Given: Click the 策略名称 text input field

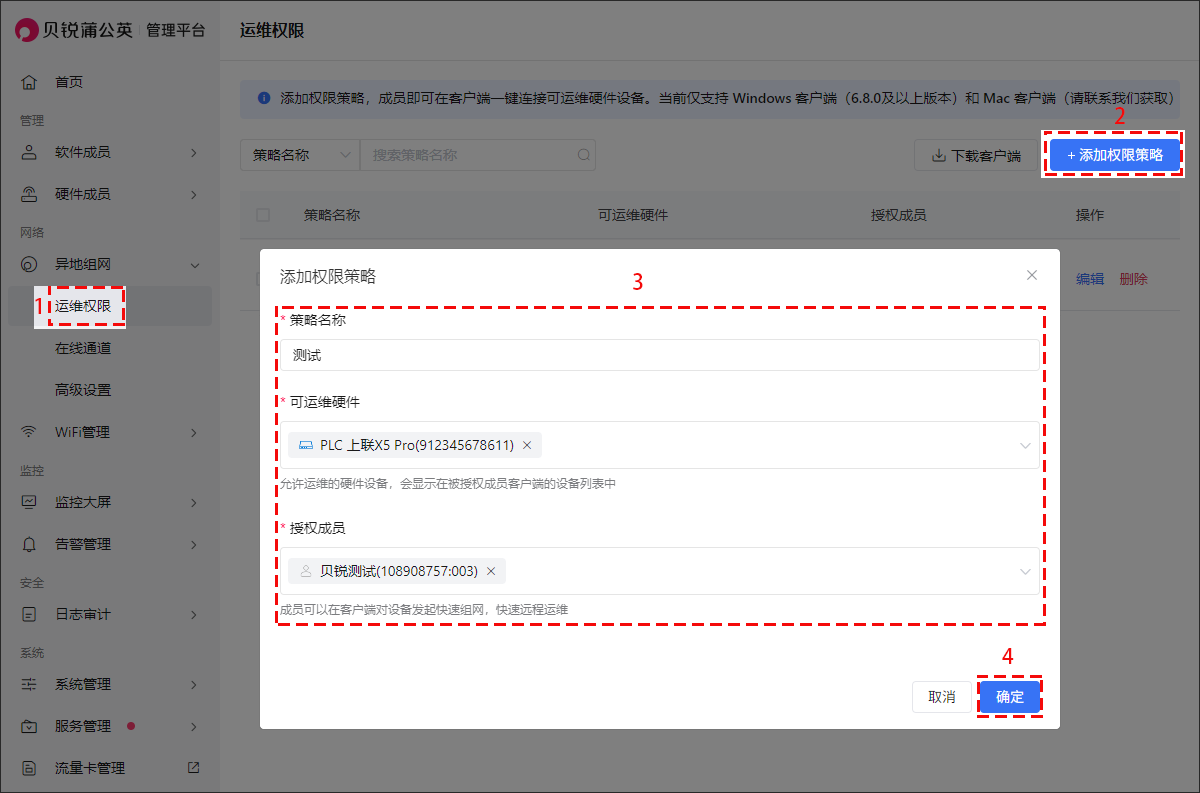Looking at the screenshot, I should [658, 355].
